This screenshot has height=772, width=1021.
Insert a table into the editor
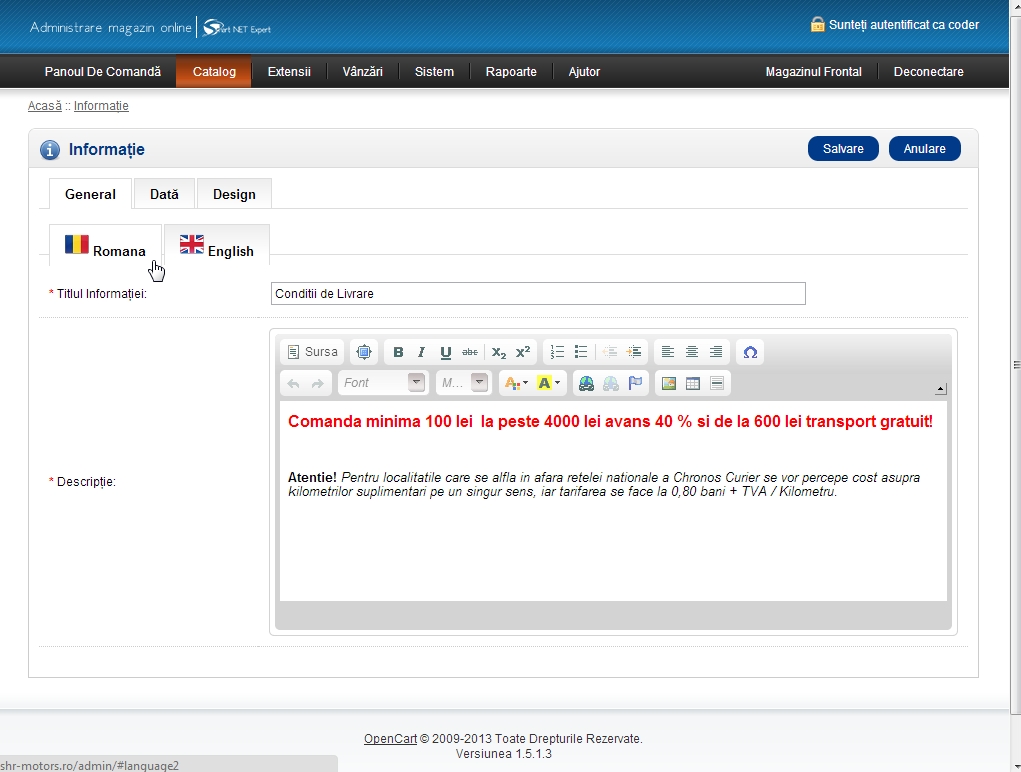(692, 383)
